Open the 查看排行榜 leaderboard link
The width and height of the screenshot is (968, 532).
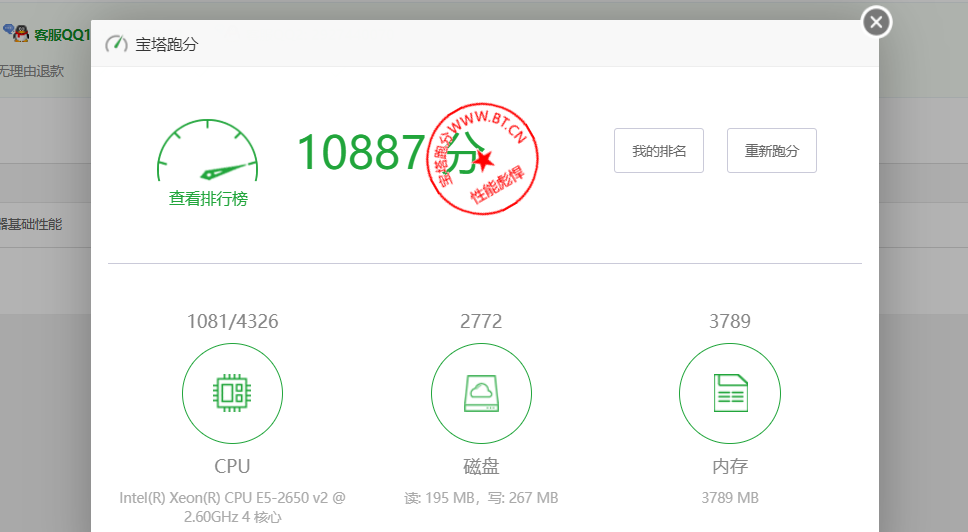(208, 199)
